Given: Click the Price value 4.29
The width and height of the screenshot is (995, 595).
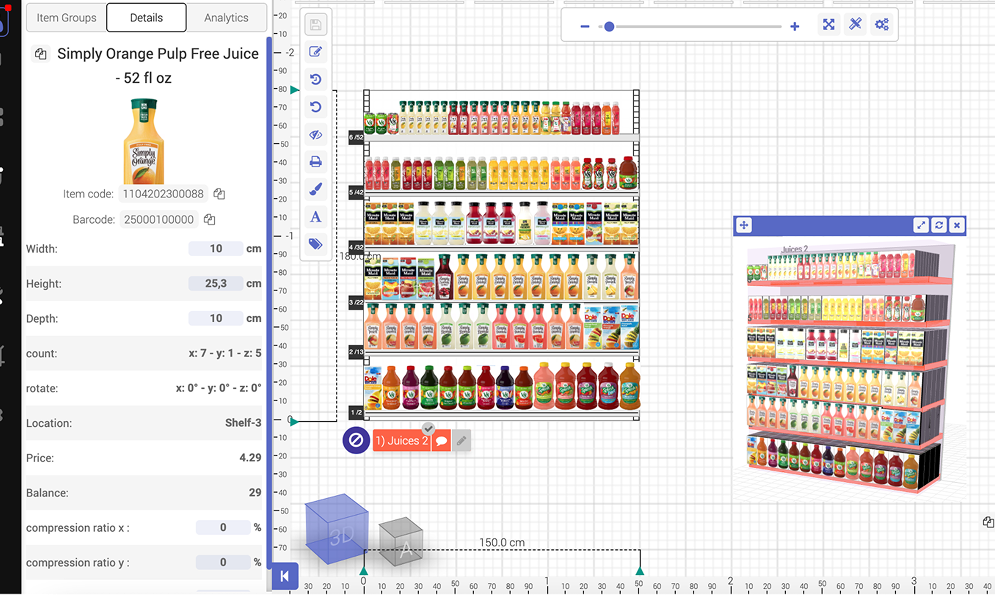Looking at the screenshot, I should point(250,458).
